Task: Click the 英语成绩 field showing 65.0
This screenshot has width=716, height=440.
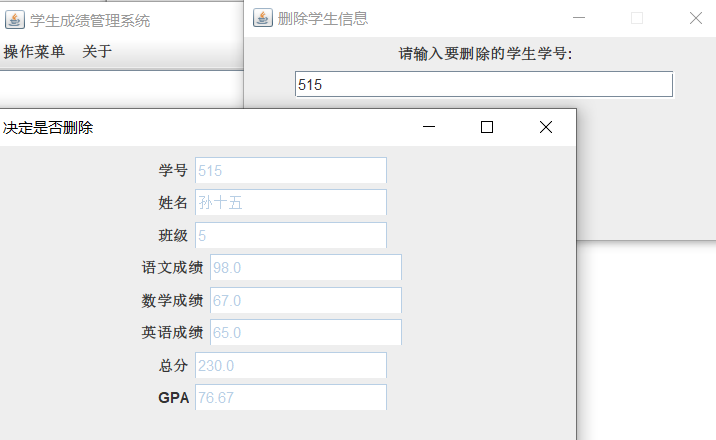Action: [x=306, y=332]
